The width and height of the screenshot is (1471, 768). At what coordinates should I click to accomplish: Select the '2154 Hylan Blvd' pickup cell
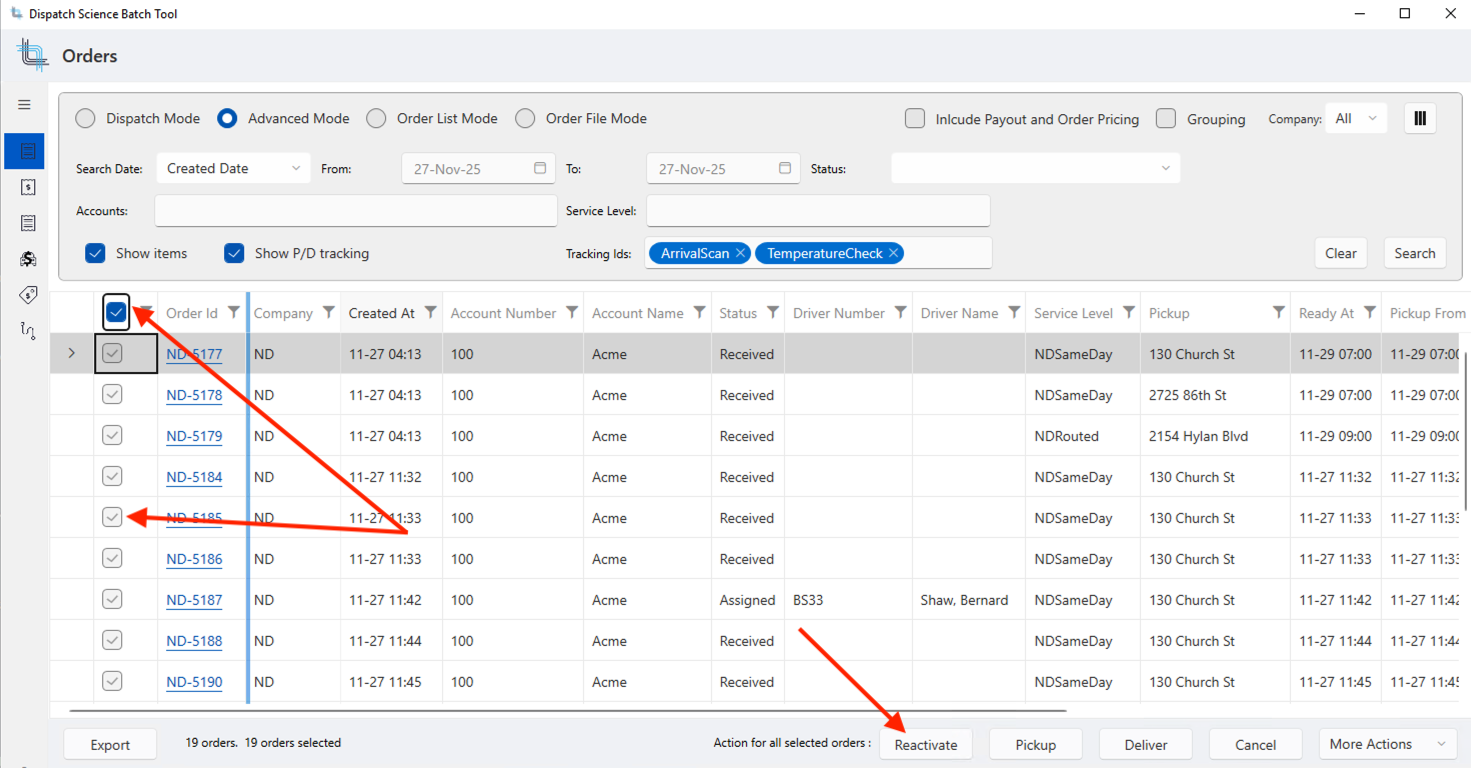(x=1215, y=436)
